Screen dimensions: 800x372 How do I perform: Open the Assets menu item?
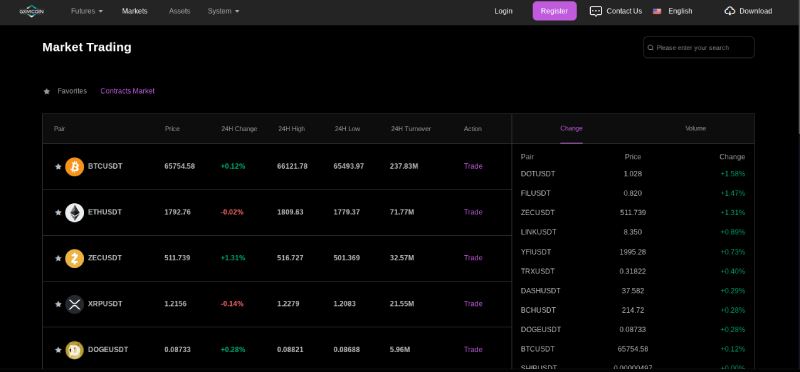180,11
